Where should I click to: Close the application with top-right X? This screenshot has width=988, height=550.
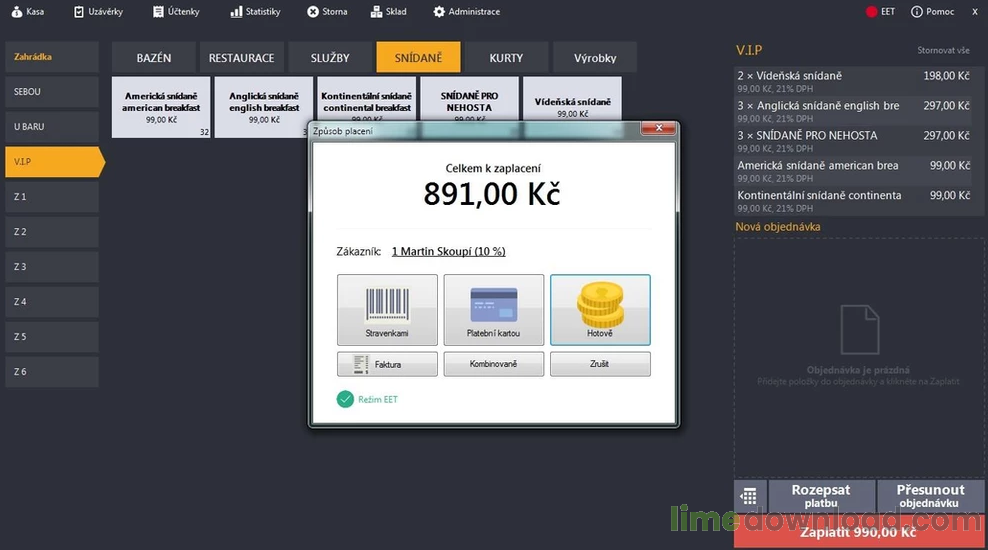(x=975, y=11)
